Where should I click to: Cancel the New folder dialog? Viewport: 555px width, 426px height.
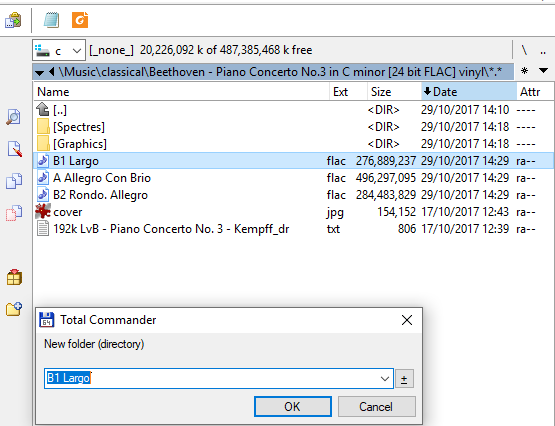click(376, 407)
